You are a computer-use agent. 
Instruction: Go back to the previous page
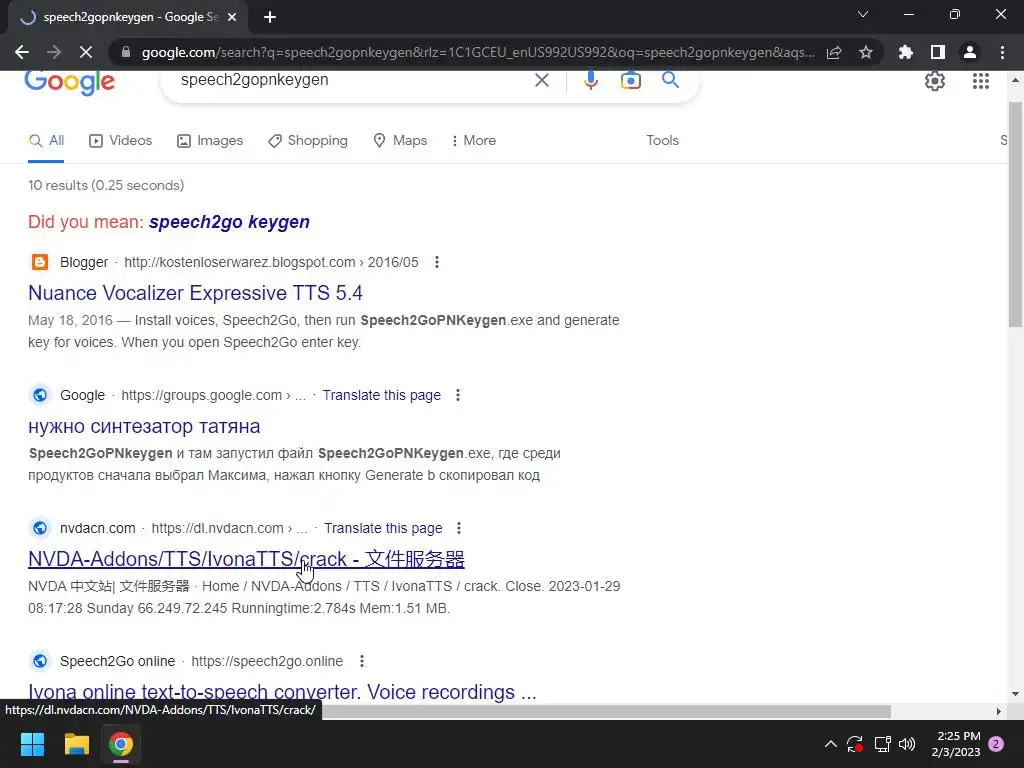(22, 52)
